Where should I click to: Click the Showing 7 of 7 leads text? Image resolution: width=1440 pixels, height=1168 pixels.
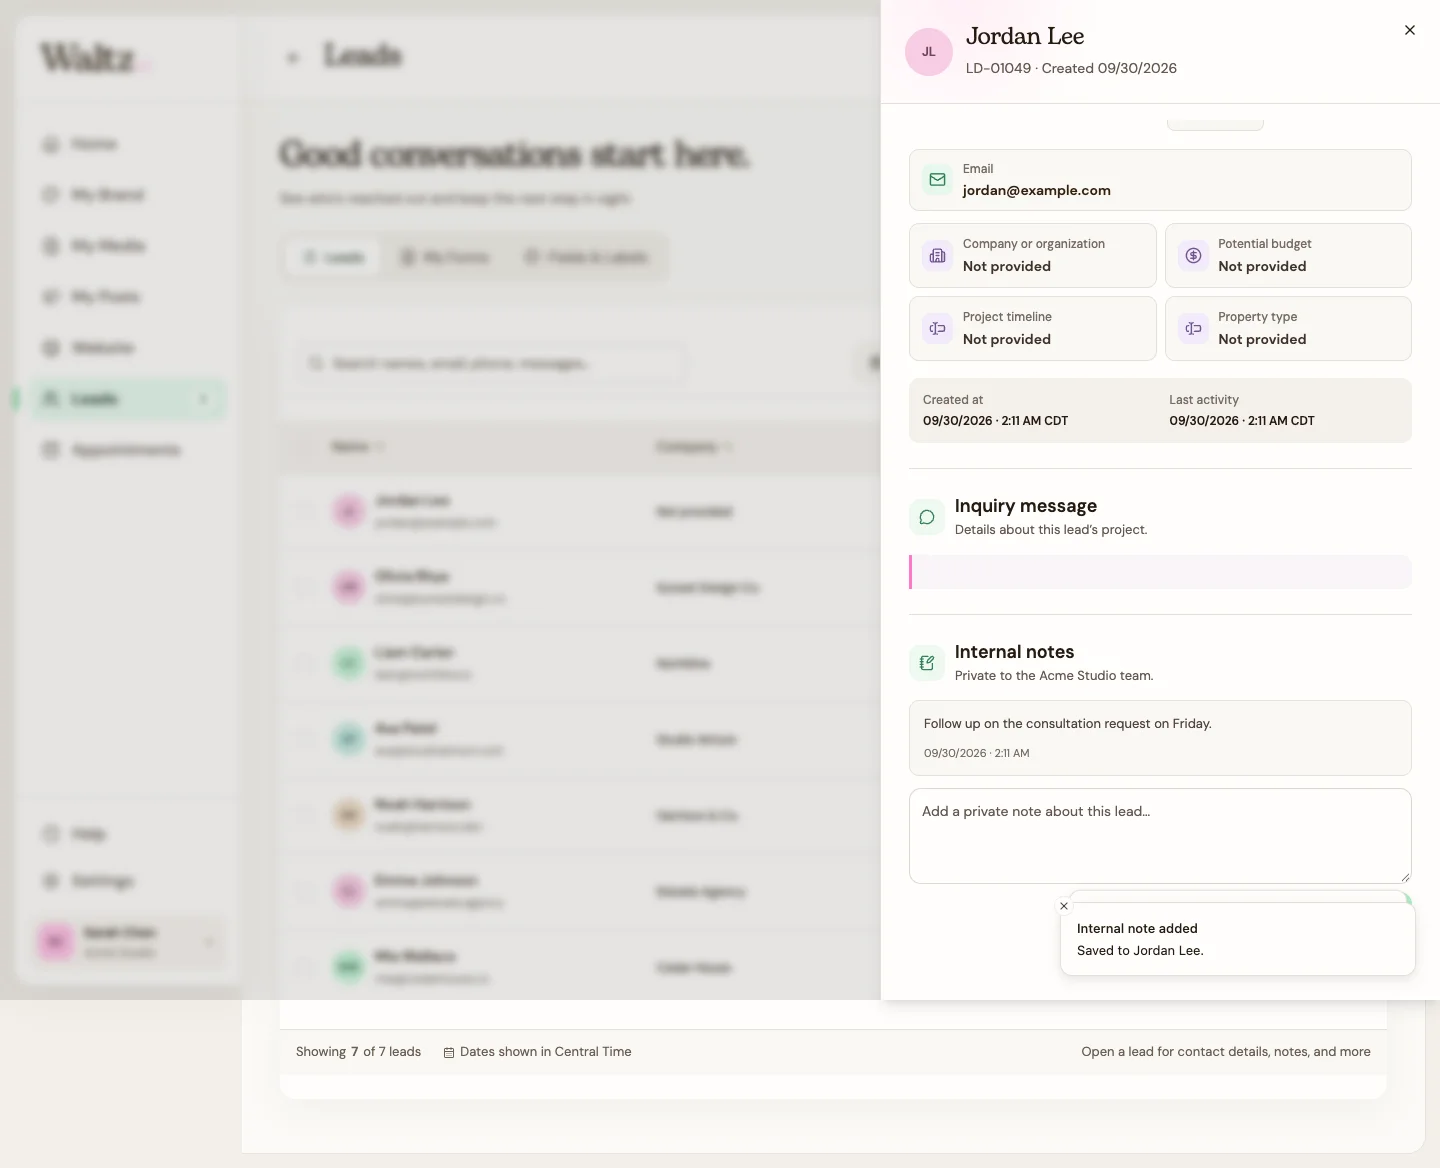tap(358, 1052)
